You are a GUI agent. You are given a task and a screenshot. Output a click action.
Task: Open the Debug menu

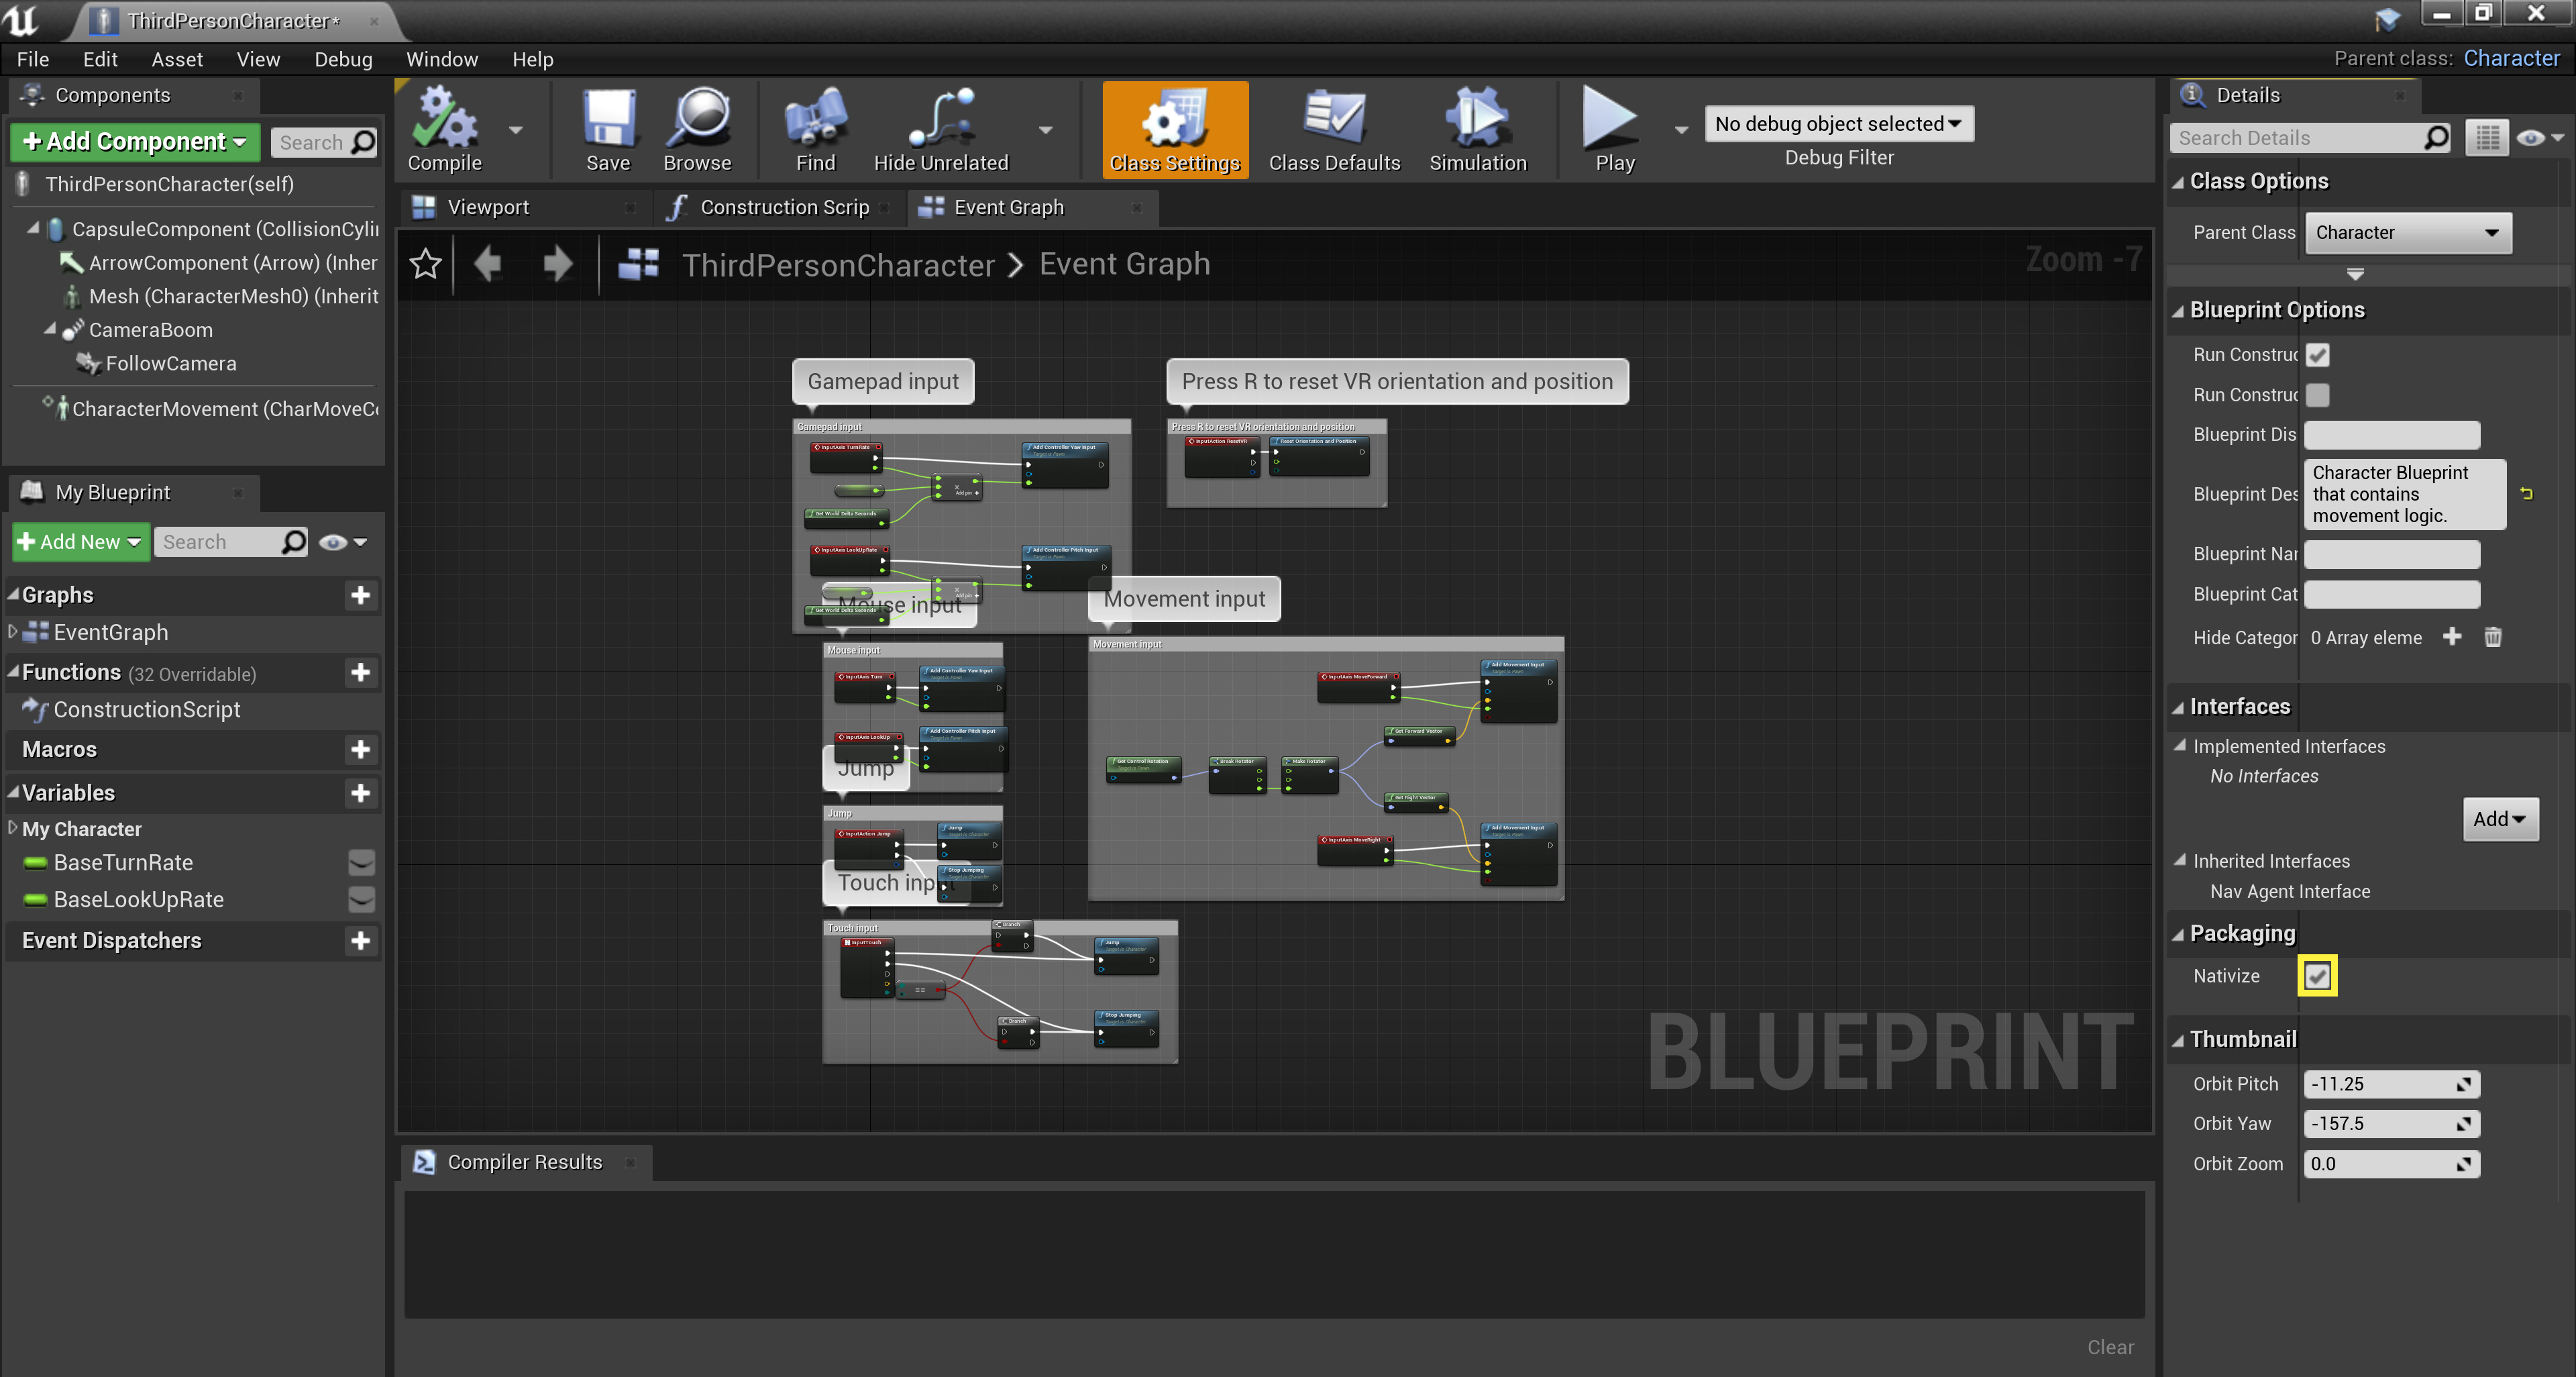tap(343, 59)
